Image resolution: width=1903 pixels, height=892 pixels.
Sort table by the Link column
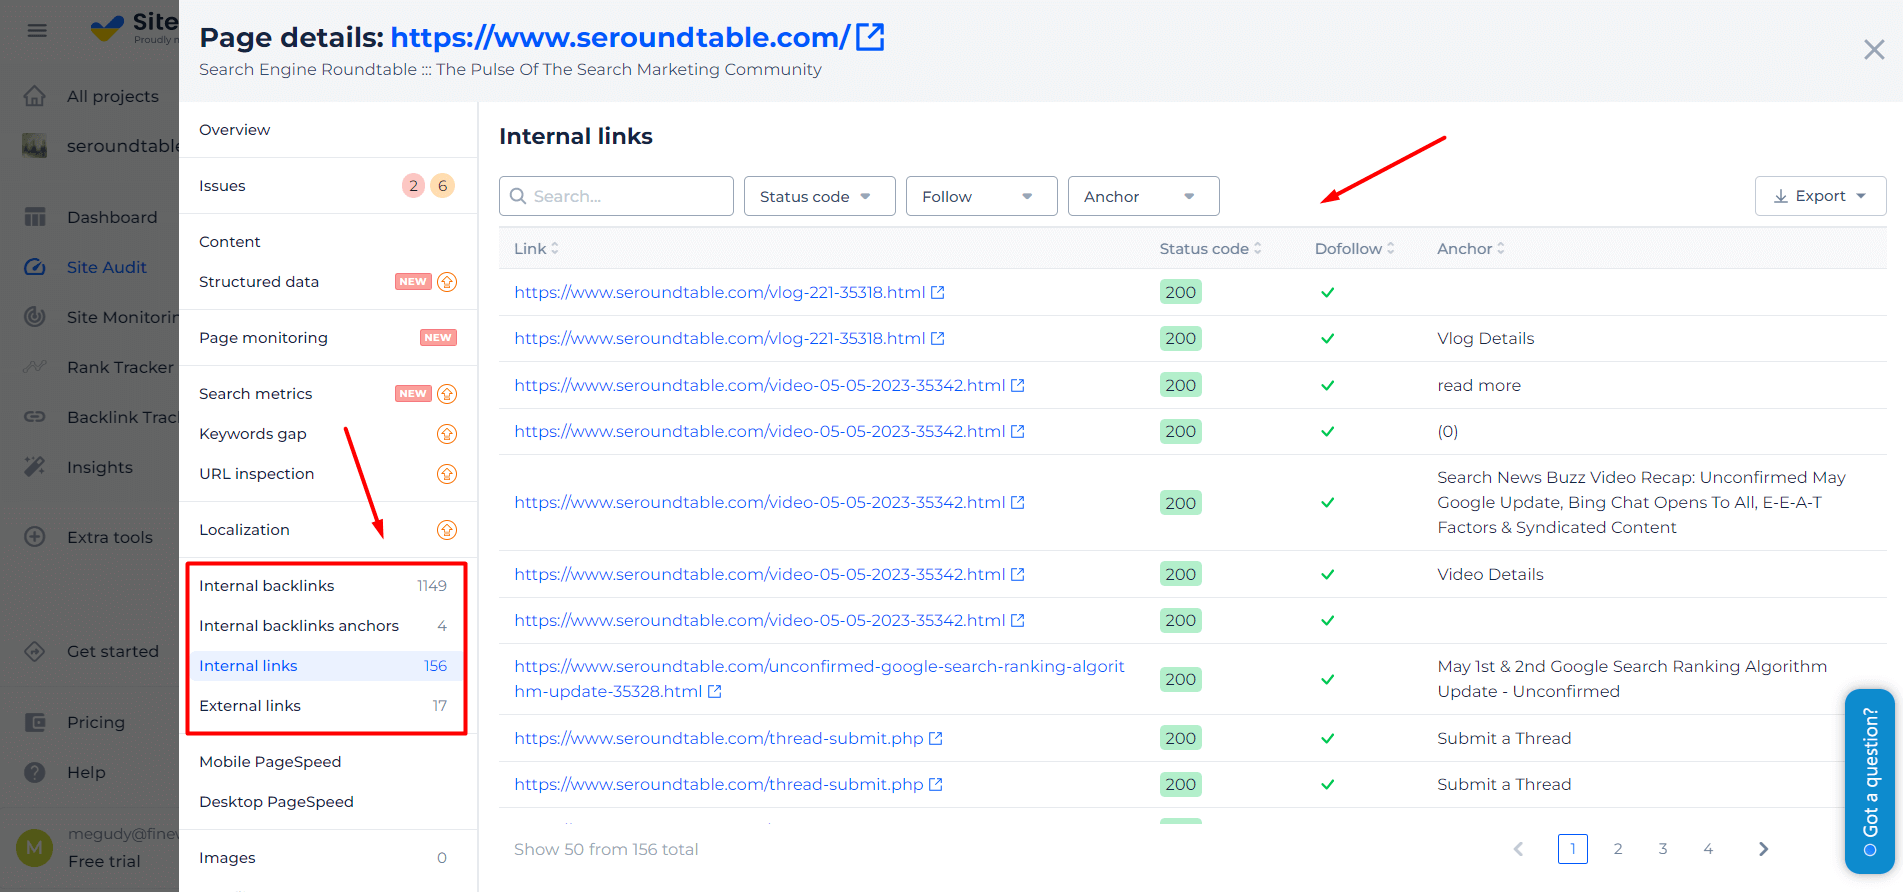pos(537,248)
